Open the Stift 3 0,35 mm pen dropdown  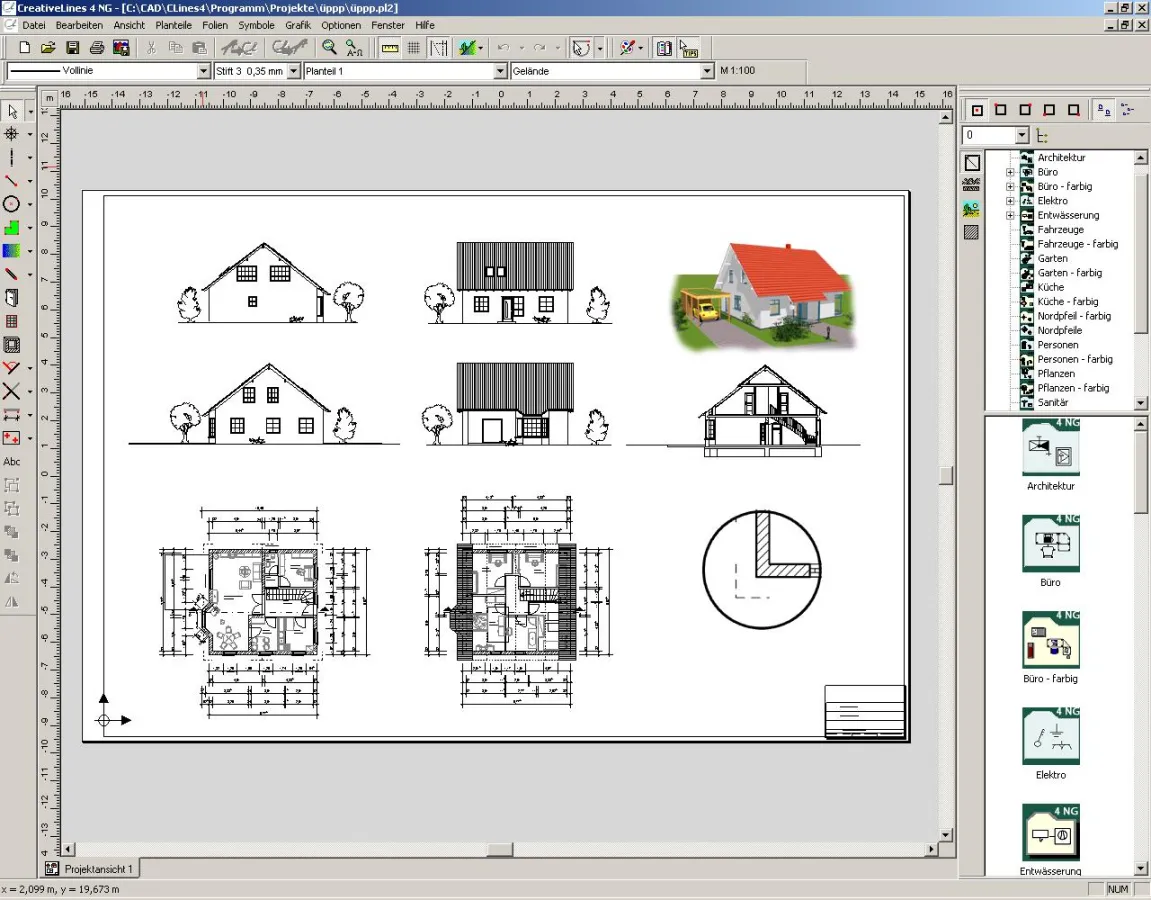290,71
